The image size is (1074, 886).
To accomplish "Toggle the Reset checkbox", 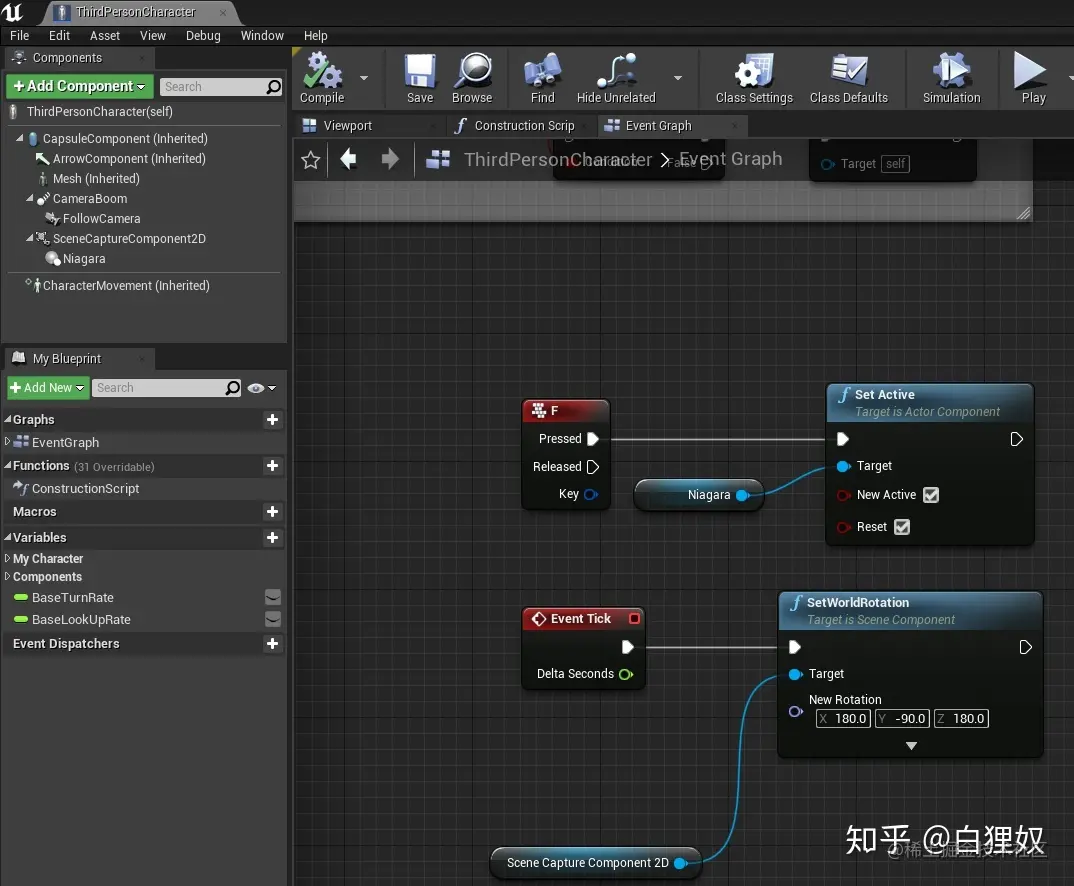I will [902, 527].
